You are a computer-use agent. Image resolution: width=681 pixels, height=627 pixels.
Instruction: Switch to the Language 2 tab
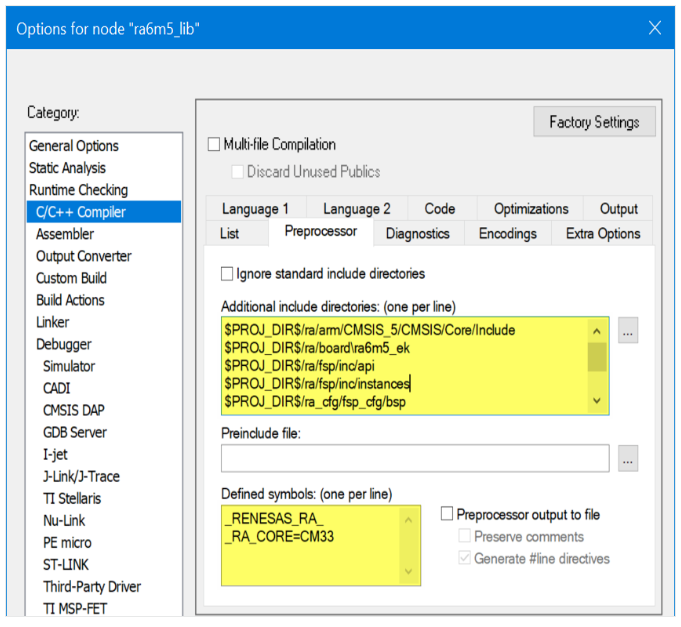pyautogui.click(x=357, y=209)
